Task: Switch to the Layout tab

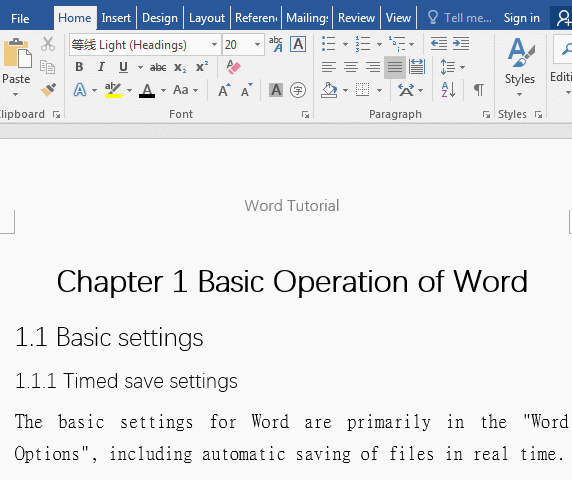Action: (x=207, y=18)
